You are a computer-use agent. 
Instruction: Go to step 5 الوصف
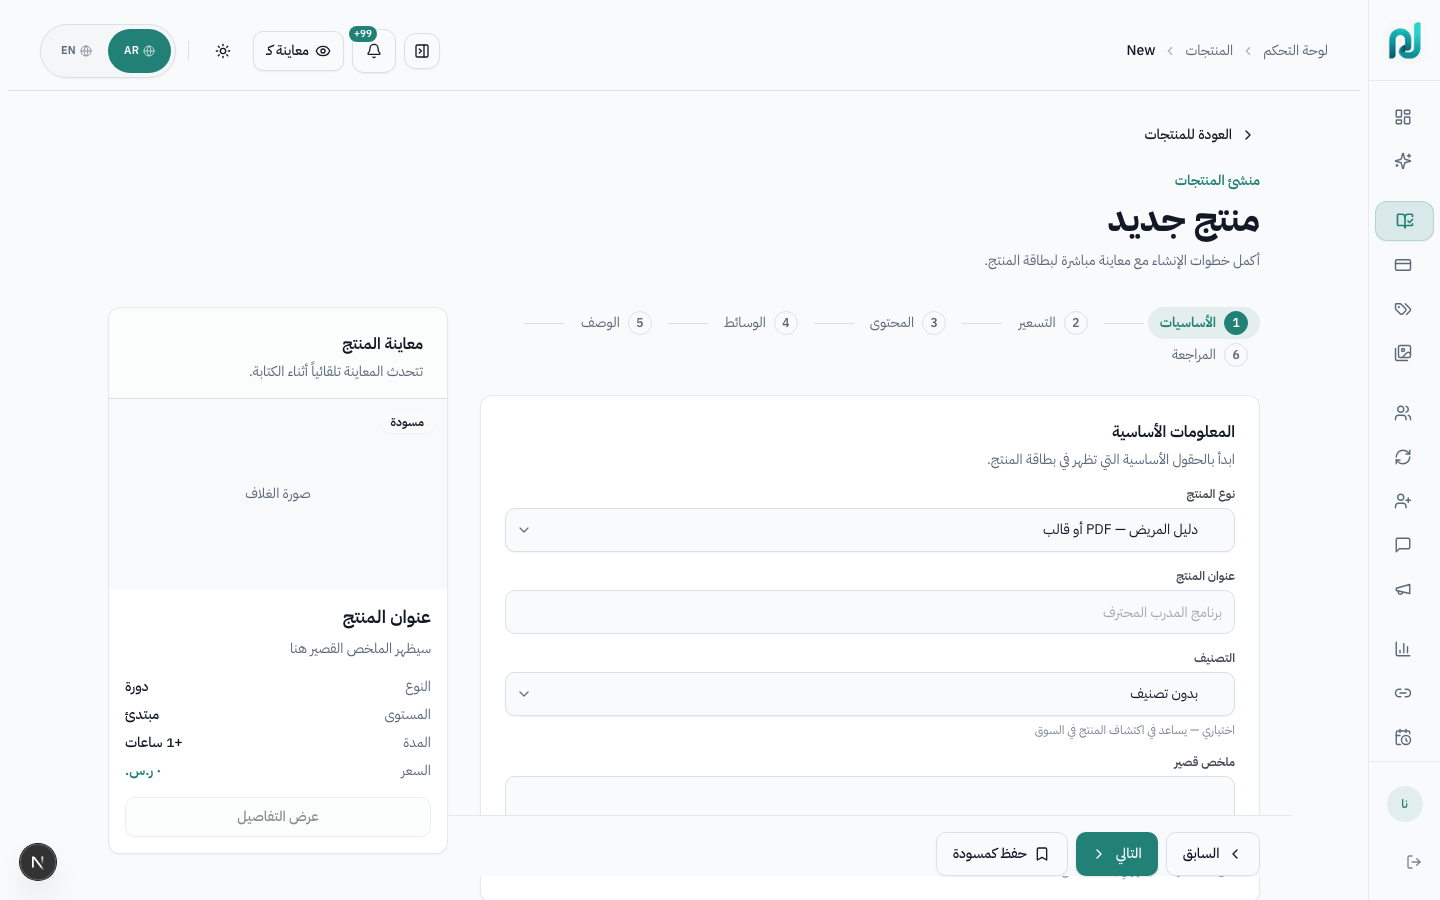[x=616, y=323]
